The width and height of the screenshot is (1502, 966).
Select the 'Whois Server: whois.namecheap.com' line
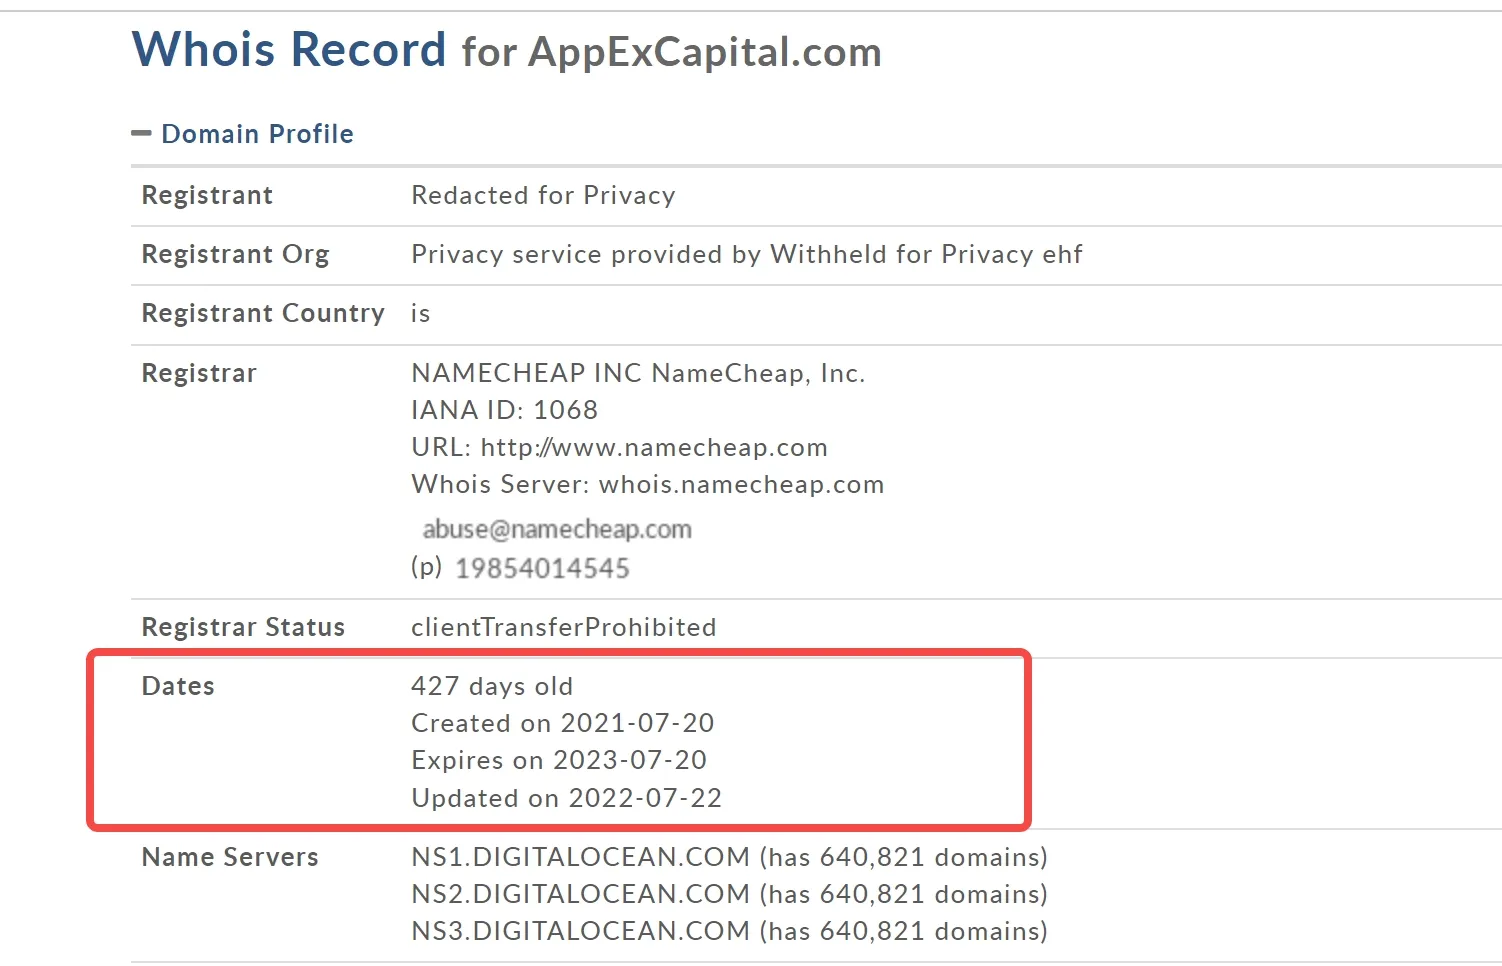coord(648,484)
